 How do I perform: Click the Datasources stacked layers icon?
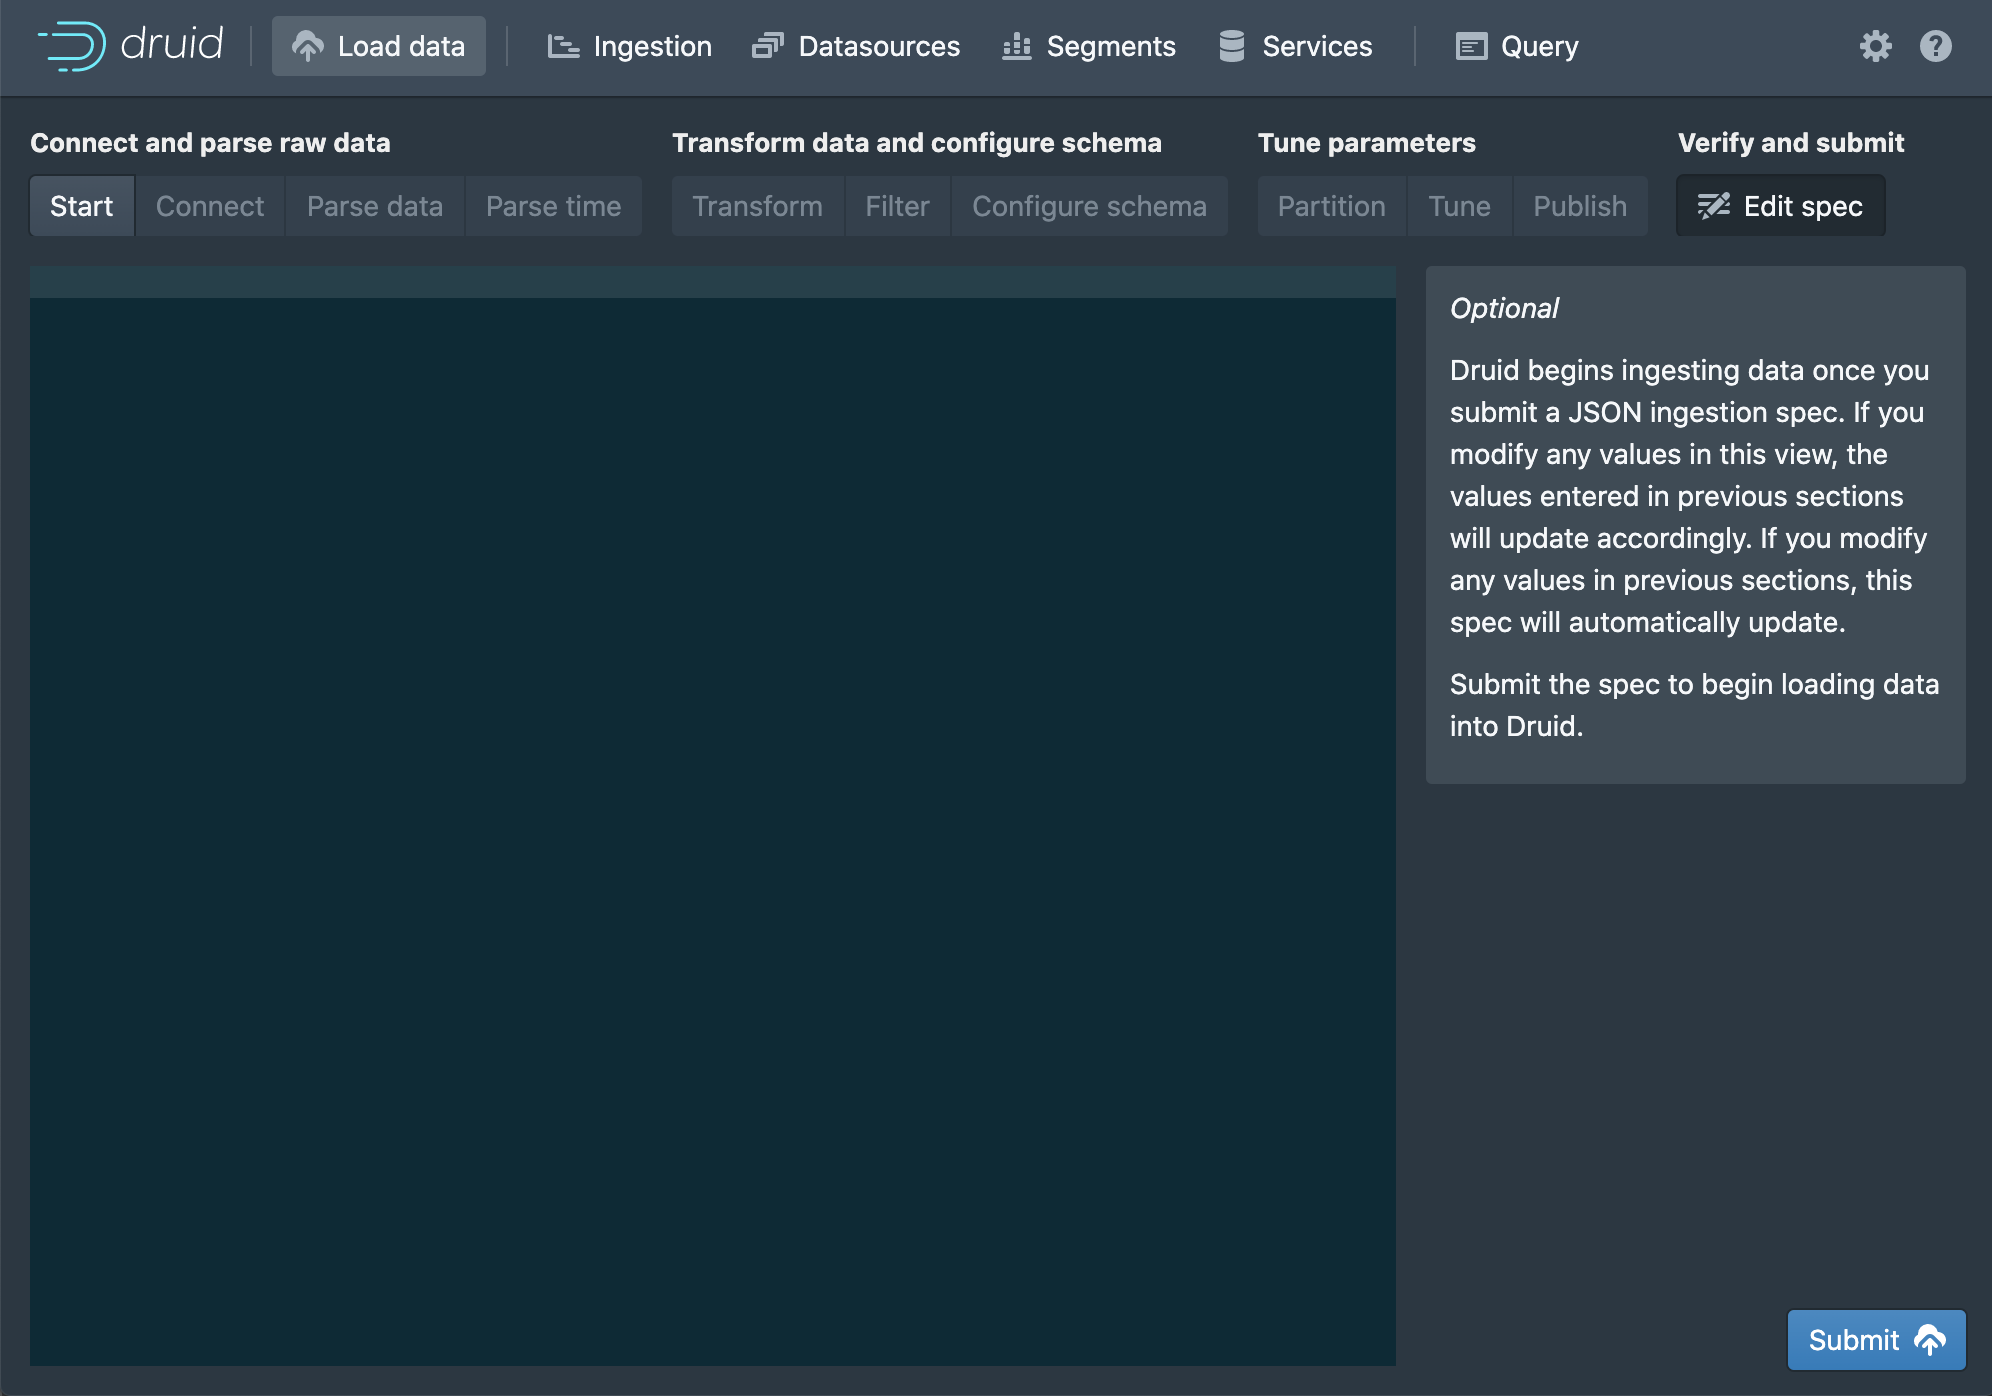[x=767, y=46]
